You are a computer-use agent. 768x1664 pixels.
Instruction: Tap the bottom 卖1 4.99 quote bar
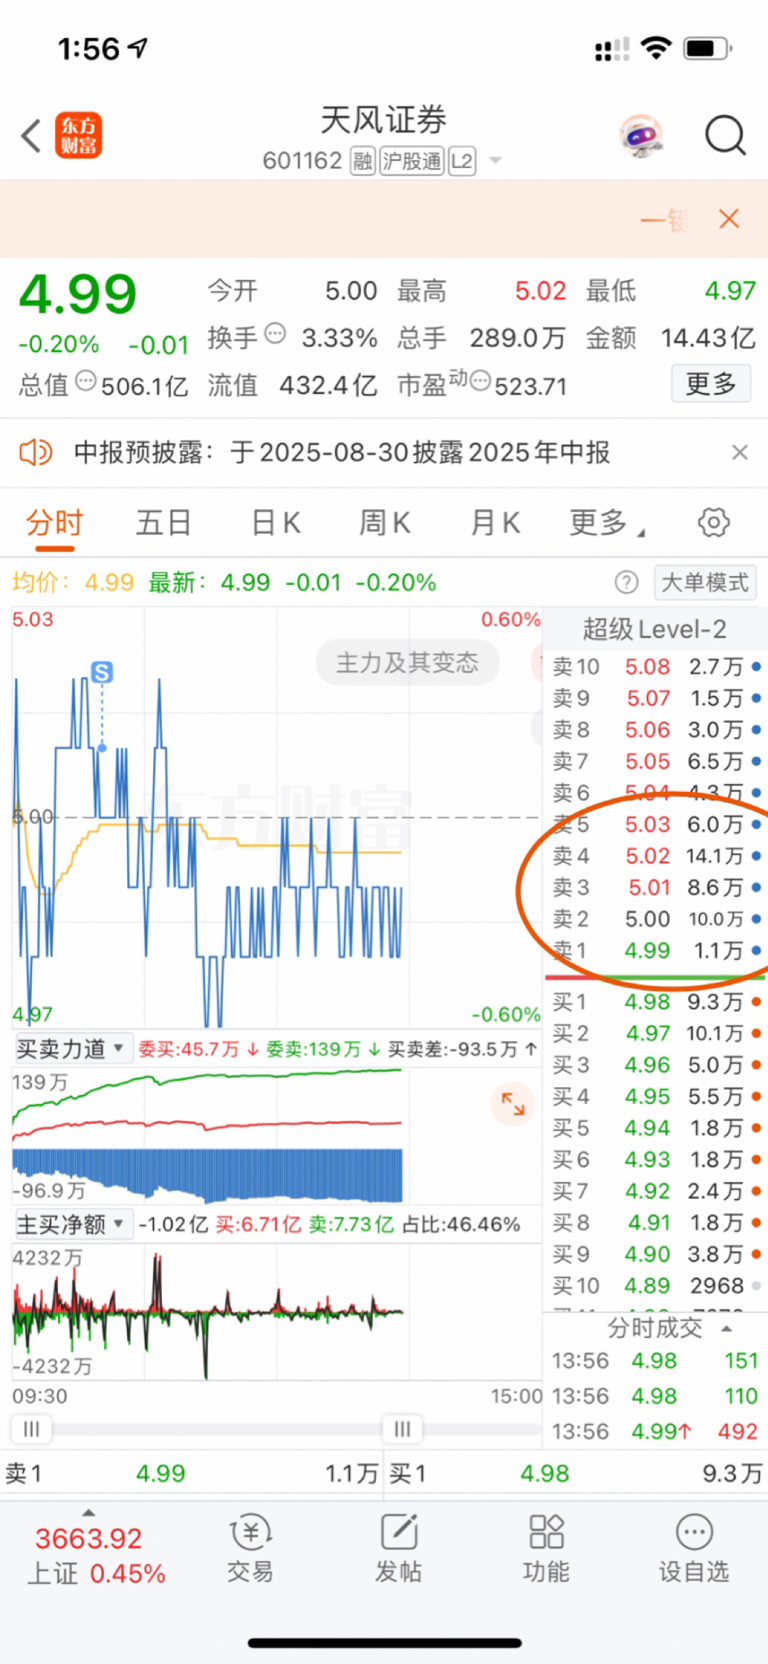(191, 1473)
